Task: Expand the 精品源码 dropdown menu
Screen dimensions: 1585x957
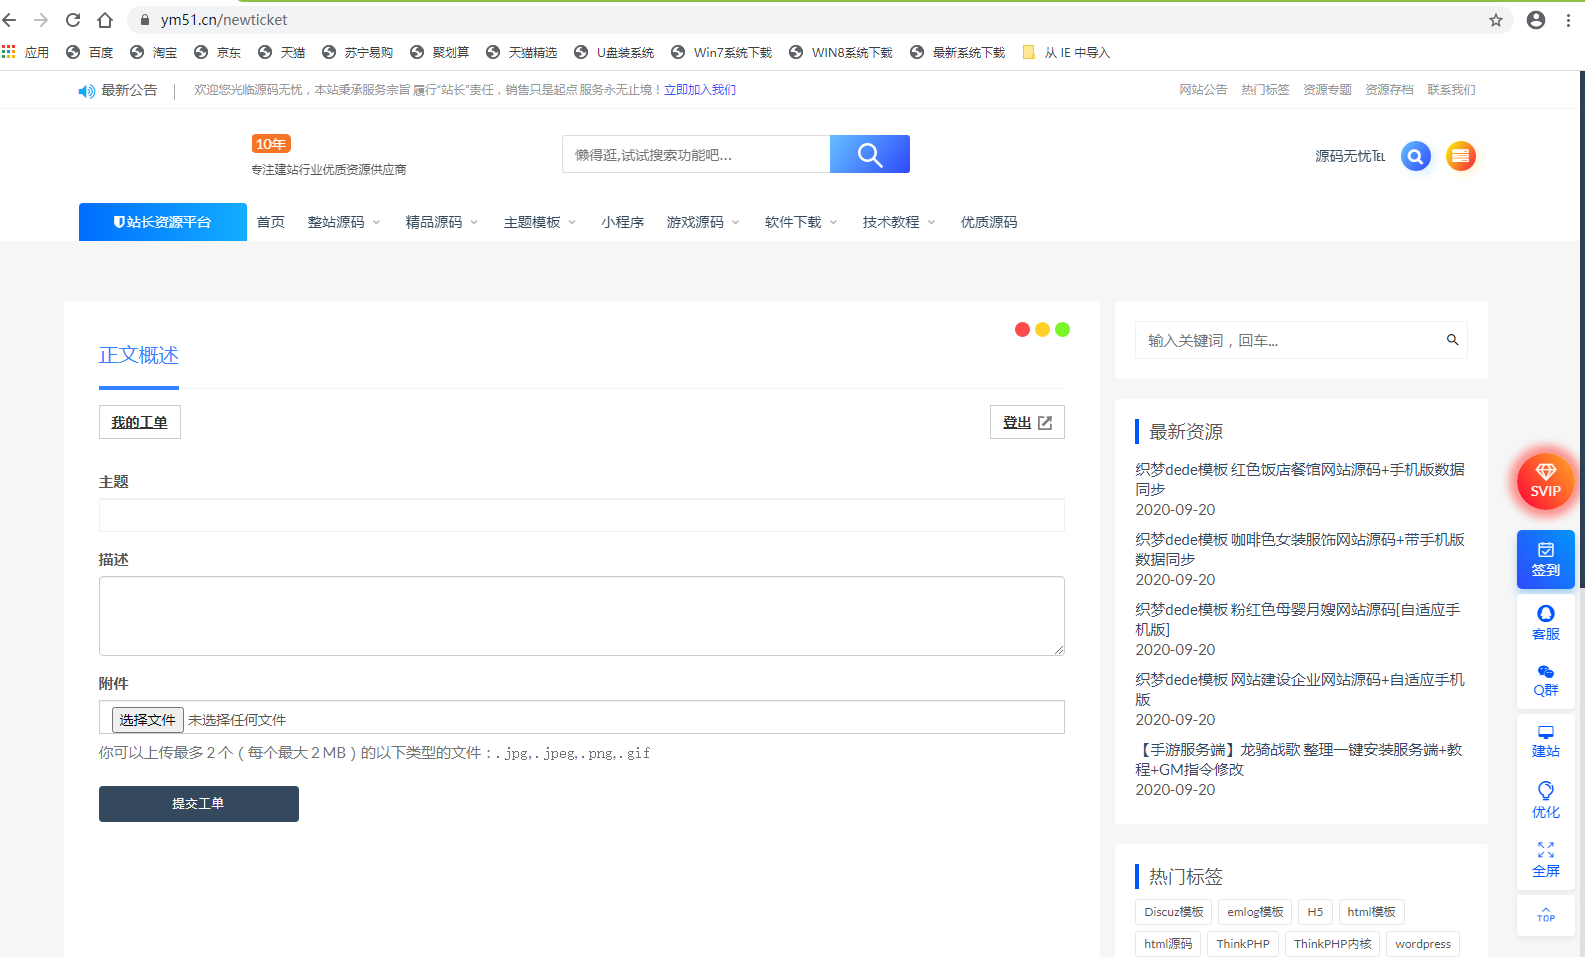Action: (x=442, y=222)
